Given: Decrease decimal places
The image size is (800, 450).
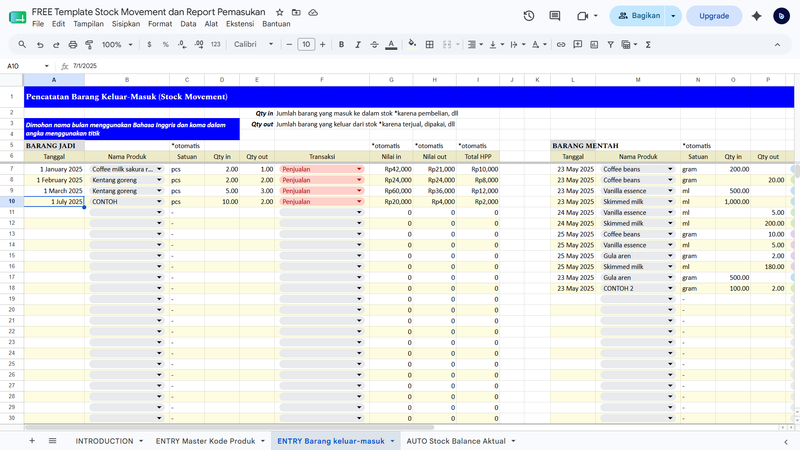Looking at the screenshot, I should pos(182,45).
